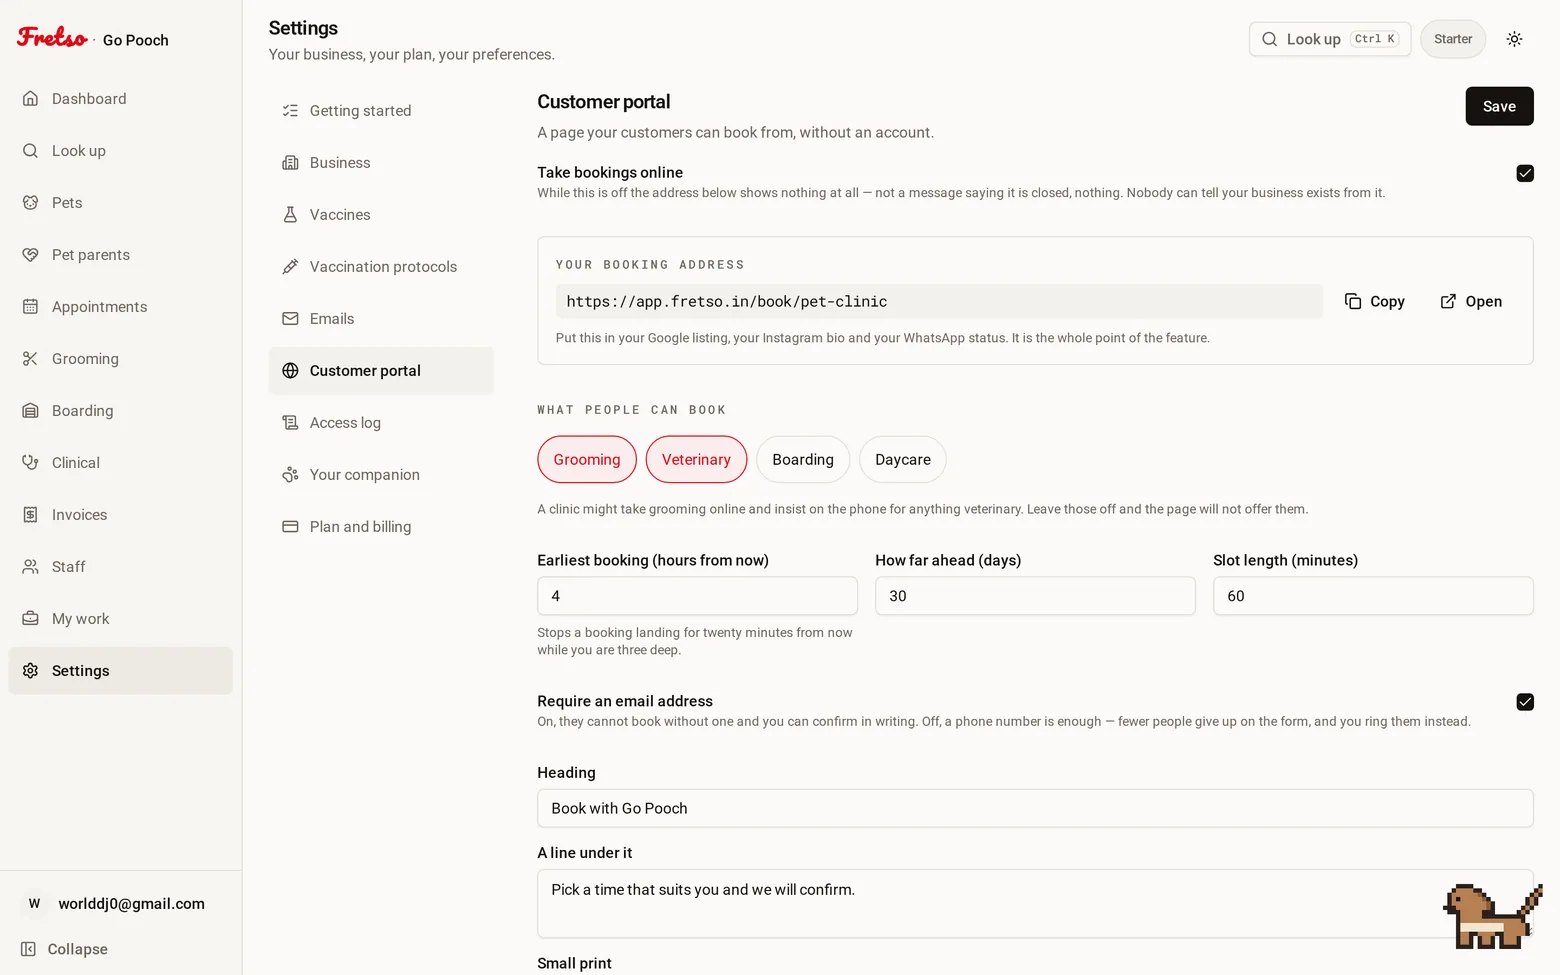Enable the Daycare booking chip
Image resolution: width=1560 pixels, height=975 pixels.
903,459
